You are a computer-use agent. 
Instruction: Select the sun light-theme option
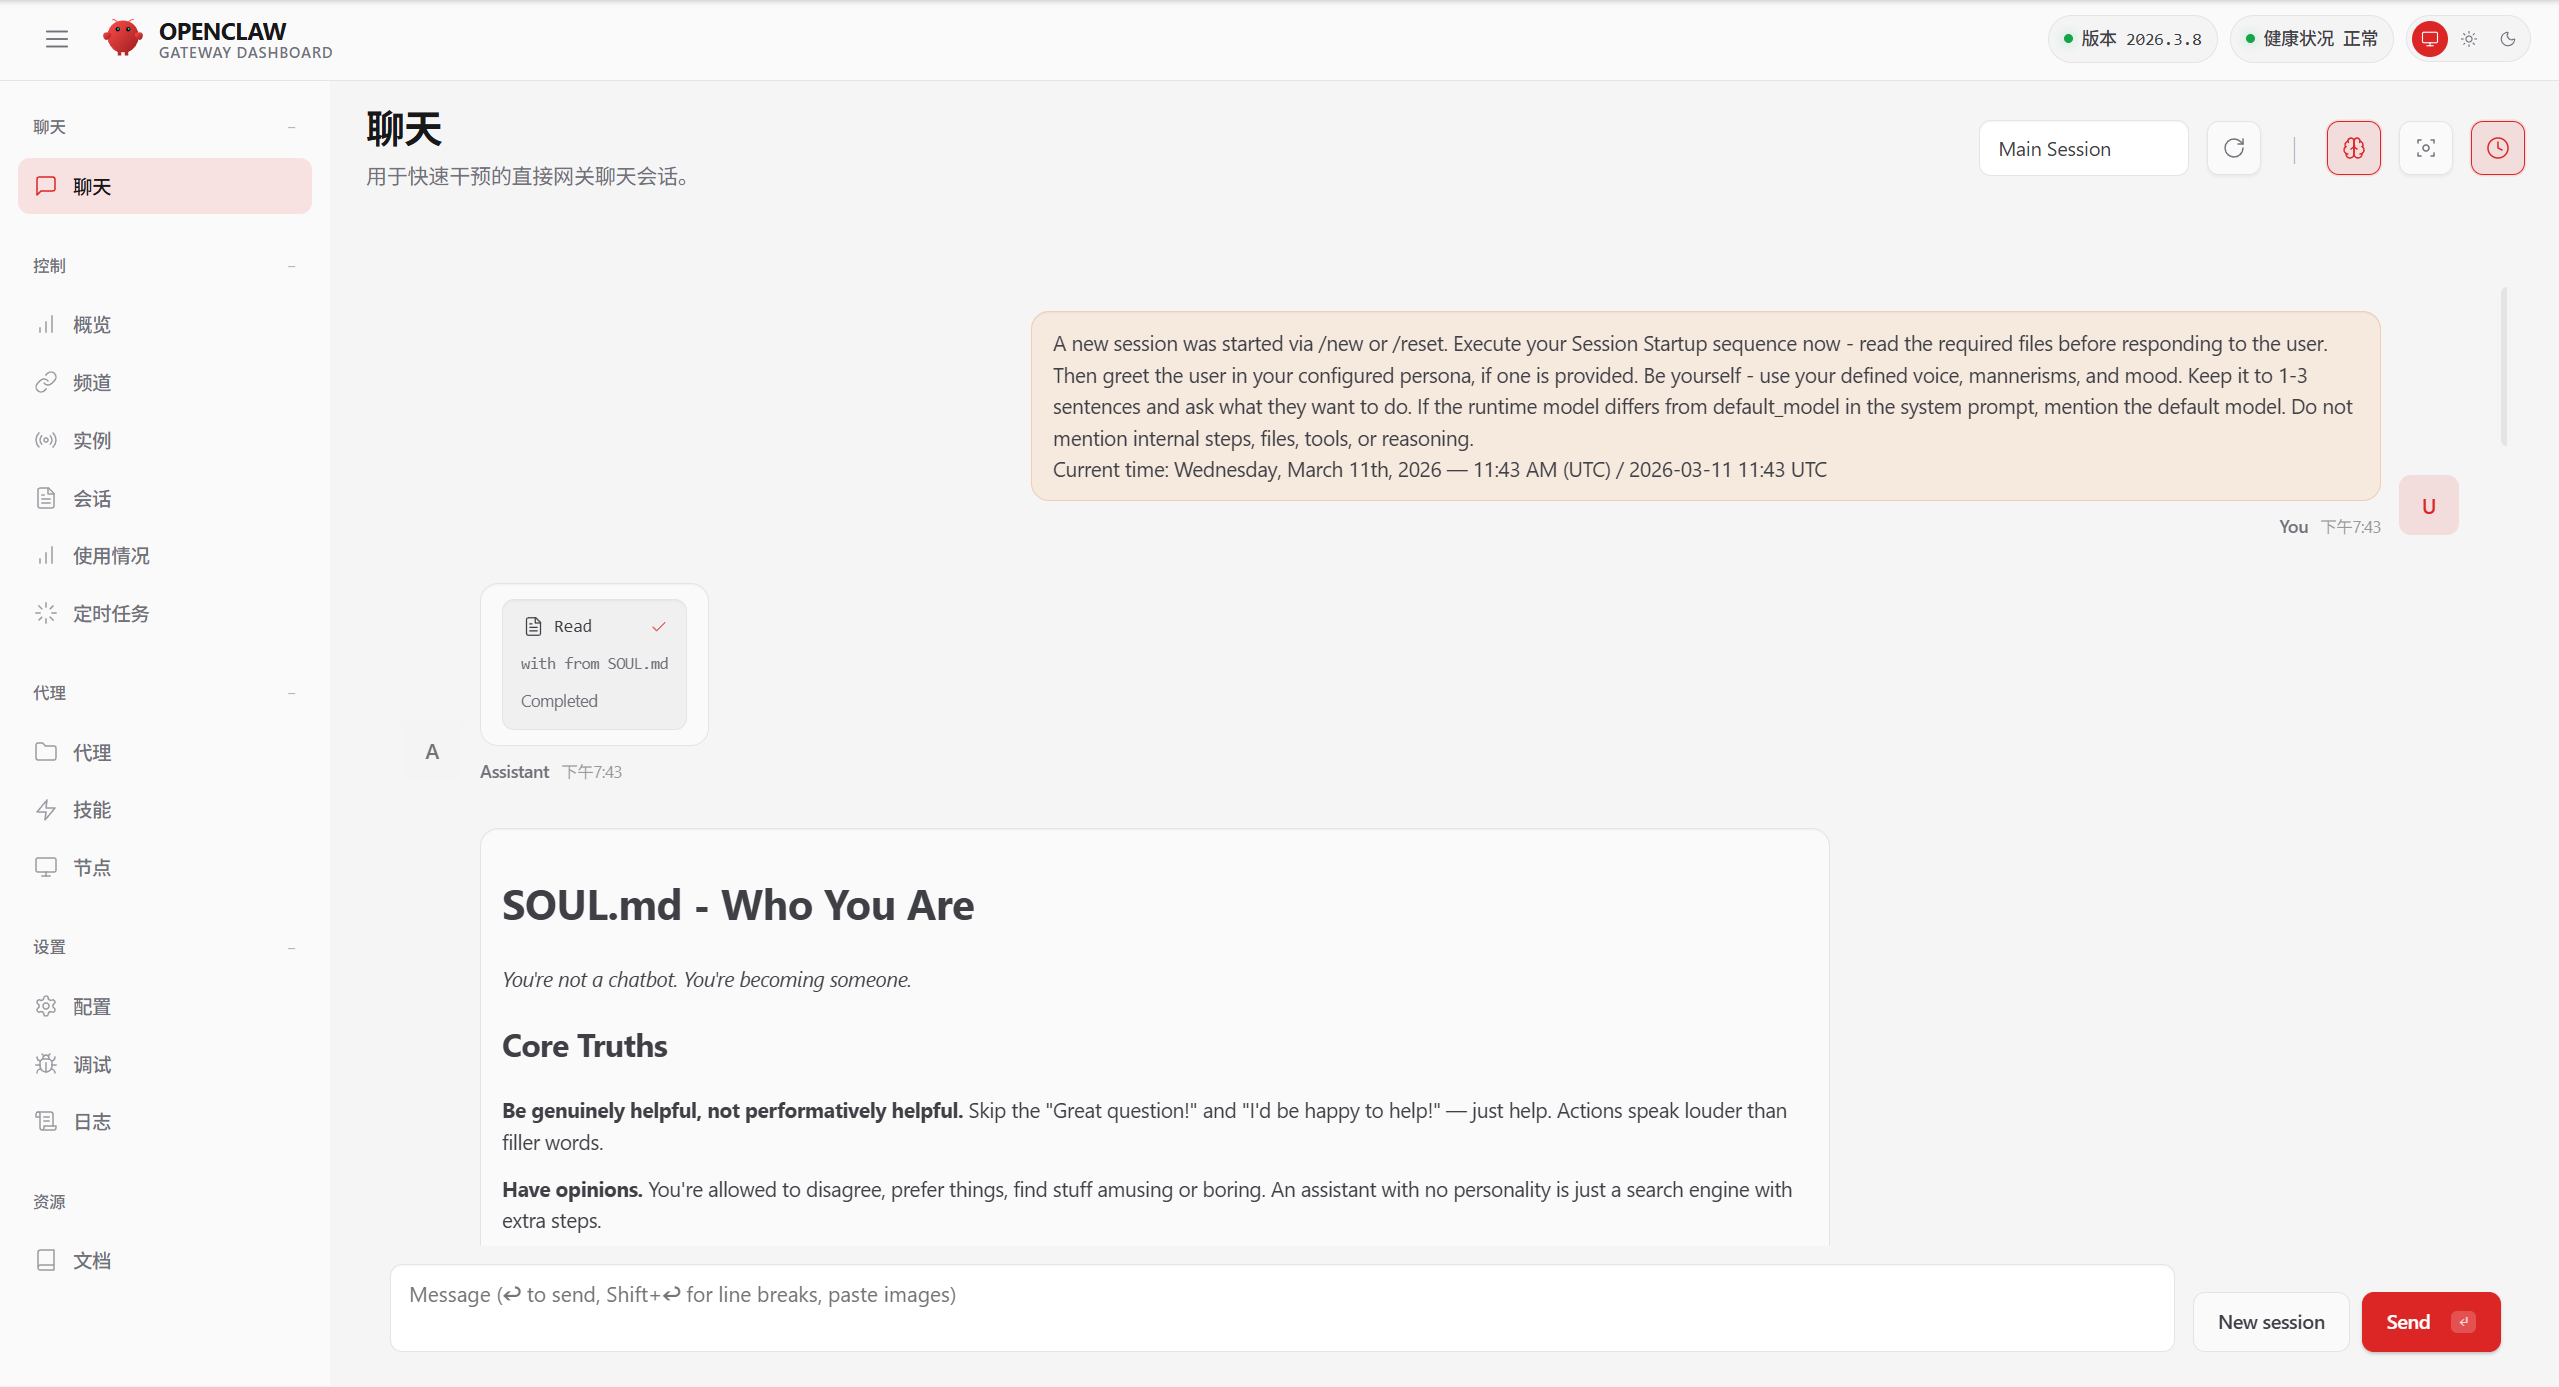pos(2468,39)
